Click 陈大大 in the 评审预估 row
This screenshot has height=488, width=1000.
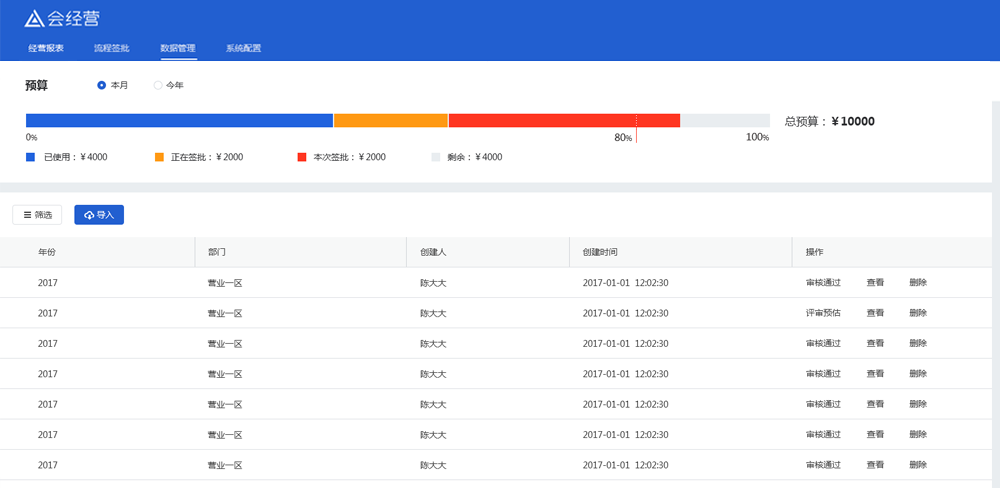433,313
